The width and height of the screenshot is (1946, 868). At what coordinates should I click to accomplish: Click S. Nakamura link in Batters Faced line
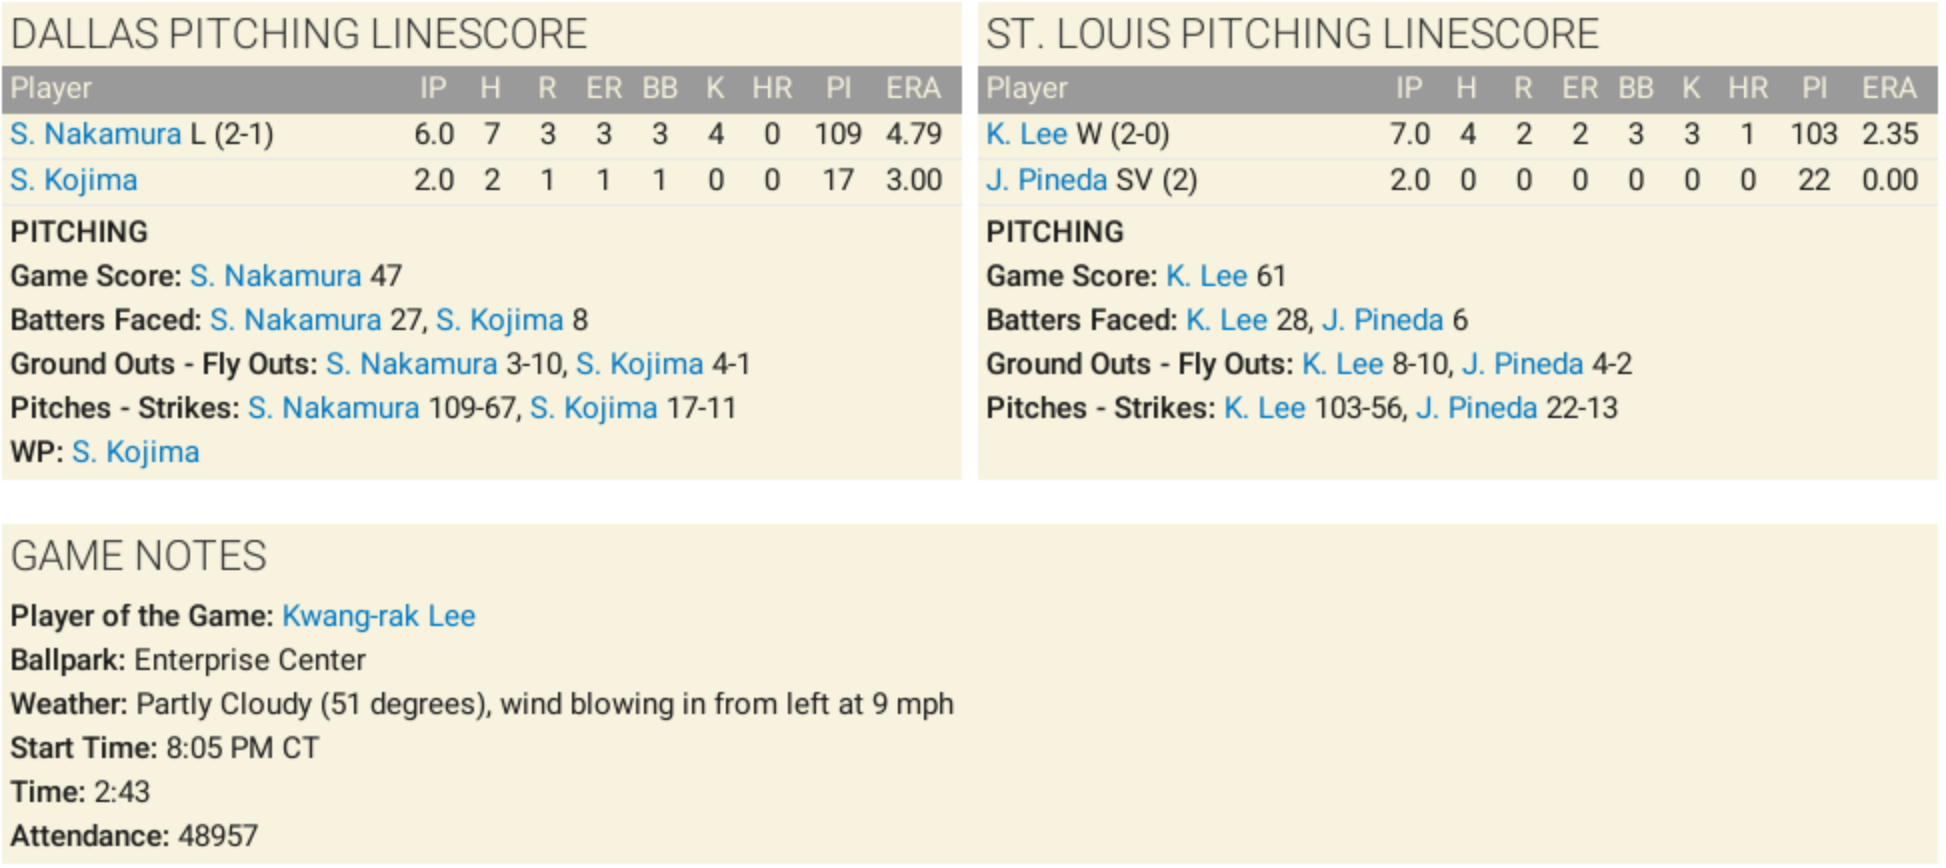(295, 320)
